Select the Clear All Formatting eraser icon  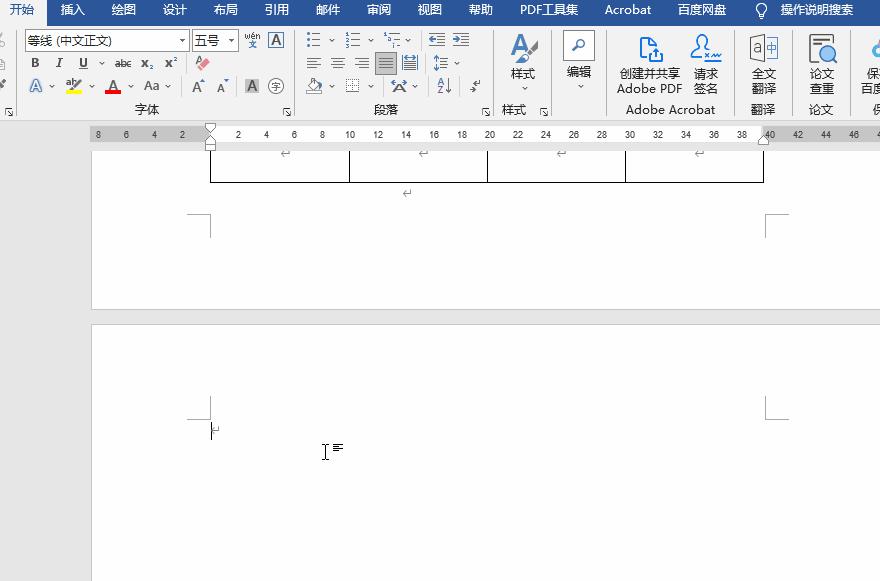[201, 64]
